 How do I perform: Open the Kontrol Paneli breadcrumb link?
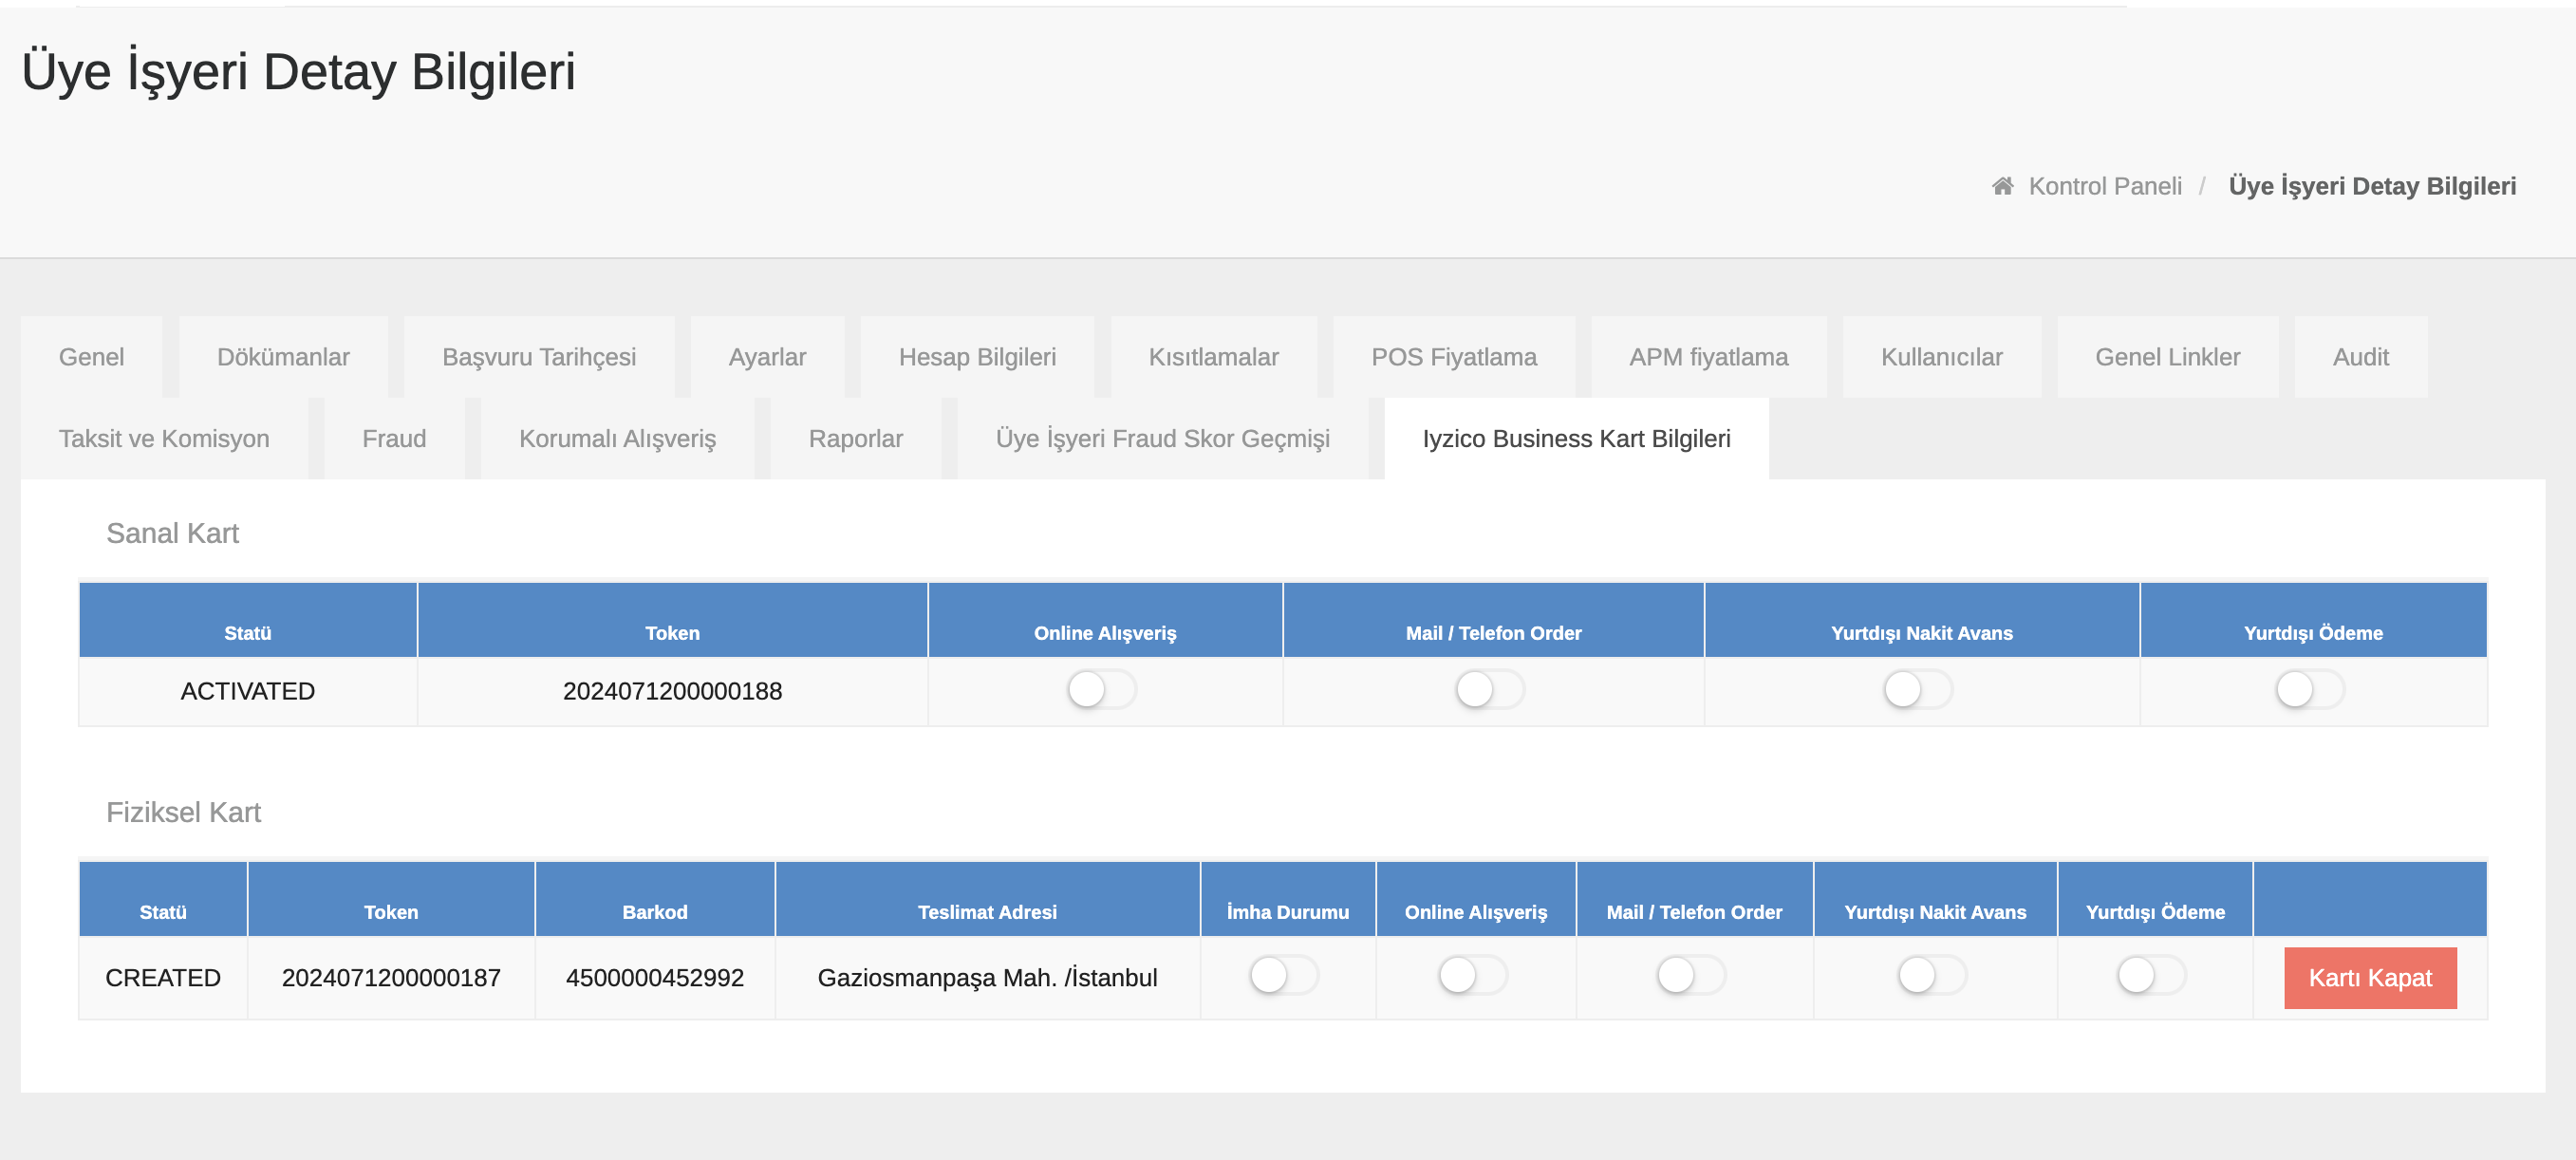(2104, 186)
